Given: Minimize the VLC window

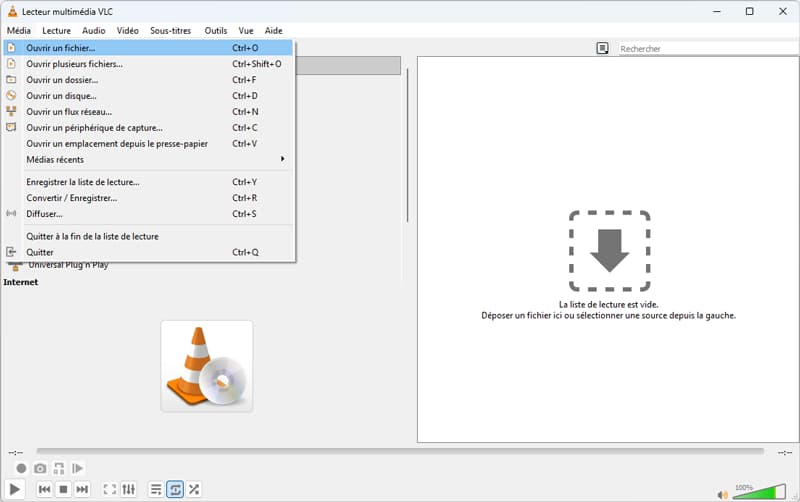Looking at the screenshot, I should 717,11.
